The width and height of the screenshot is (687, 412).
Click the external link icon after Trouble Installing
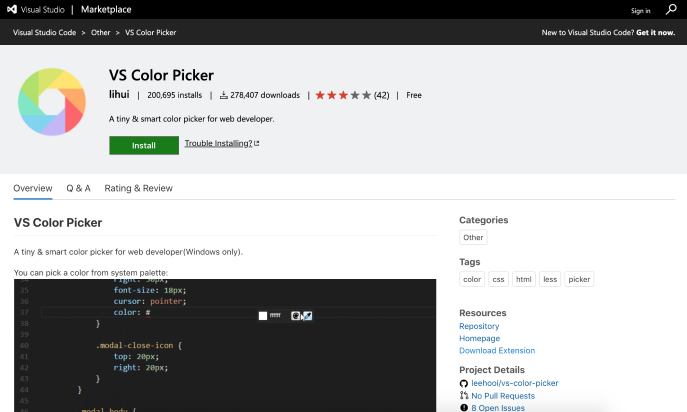coord(257,143)
